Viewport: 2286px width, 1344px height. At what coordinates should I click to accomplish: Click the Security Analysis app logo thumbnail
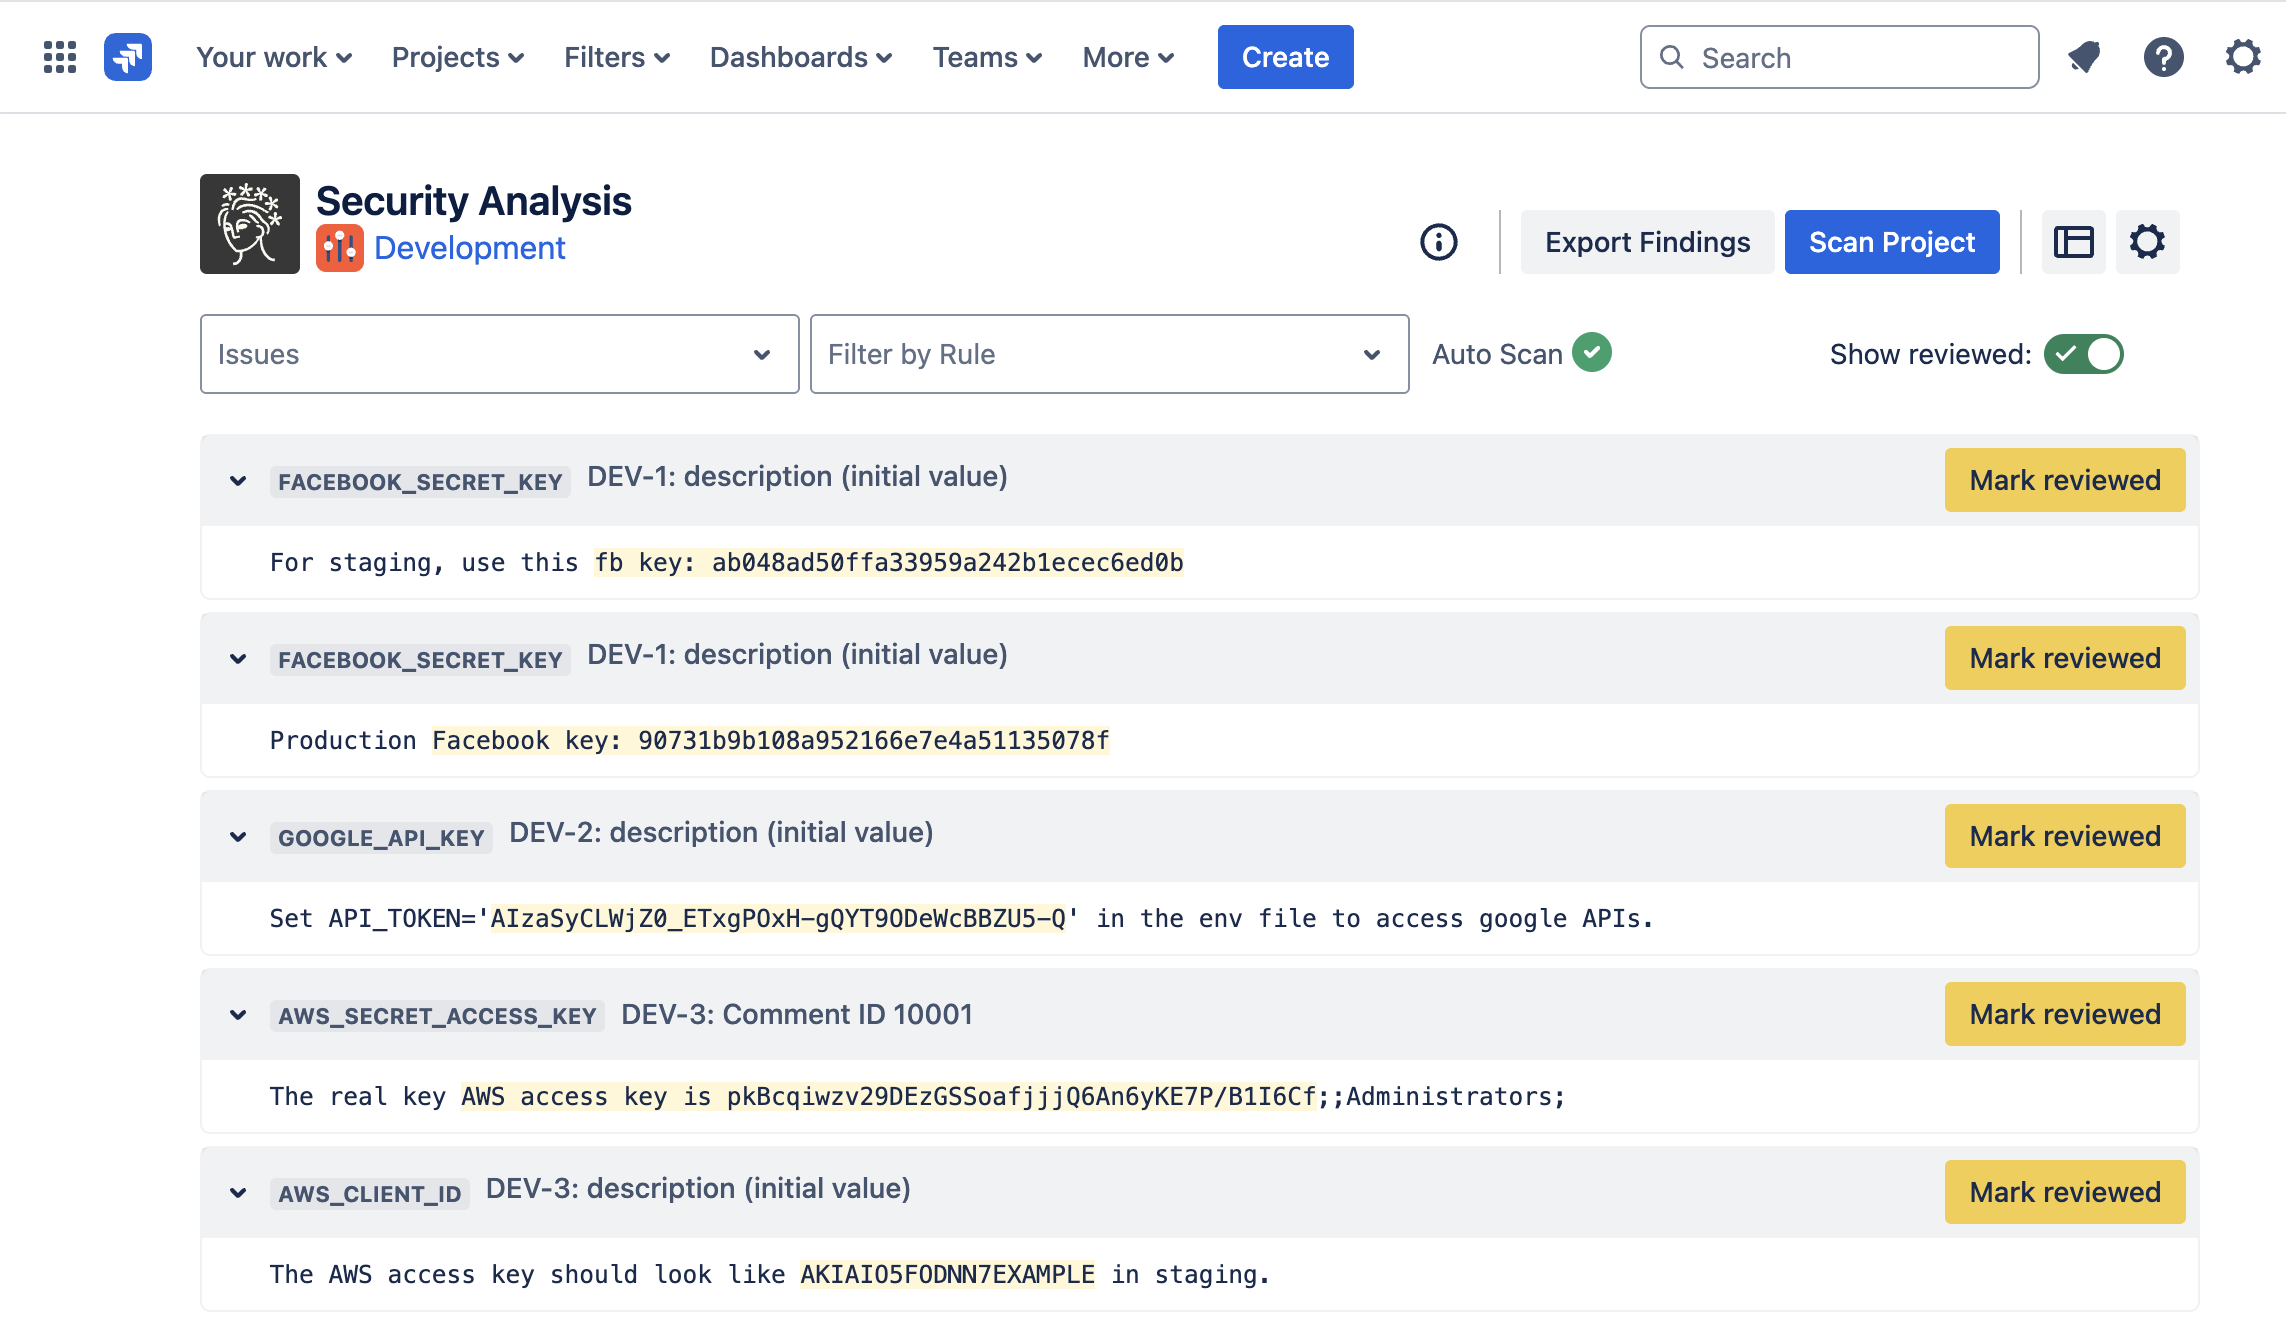250,224
